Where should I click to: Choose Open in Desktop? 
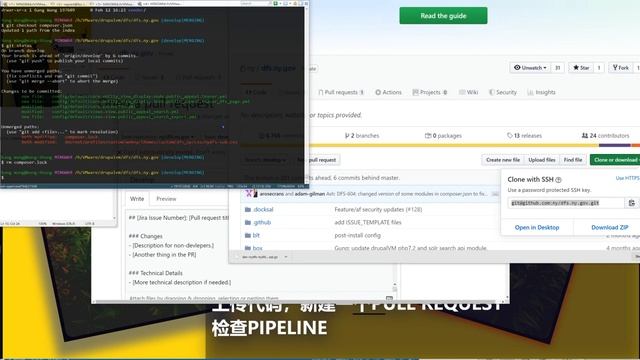tap(537, 227)
